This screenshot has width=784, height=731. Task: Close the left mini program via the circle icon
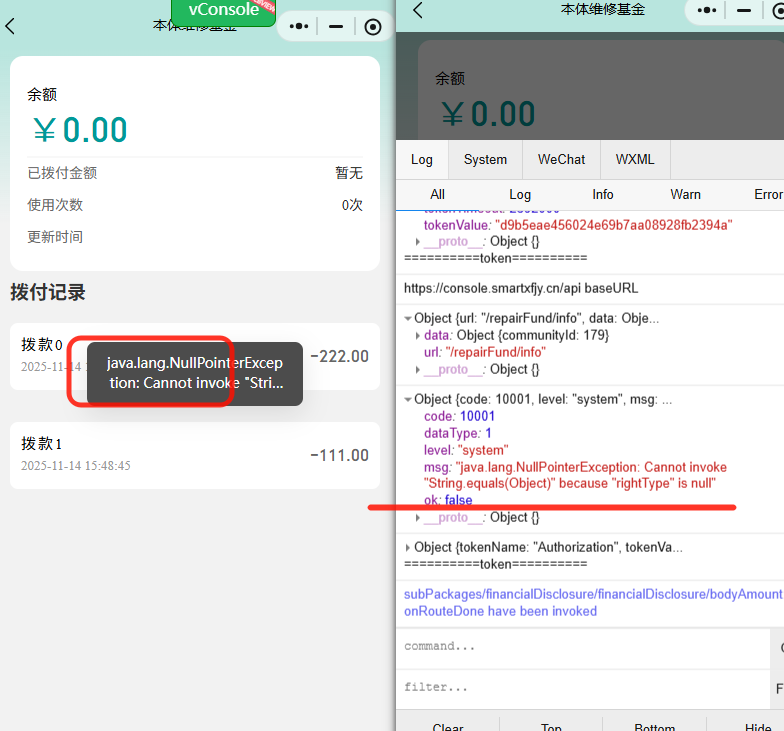373,27
